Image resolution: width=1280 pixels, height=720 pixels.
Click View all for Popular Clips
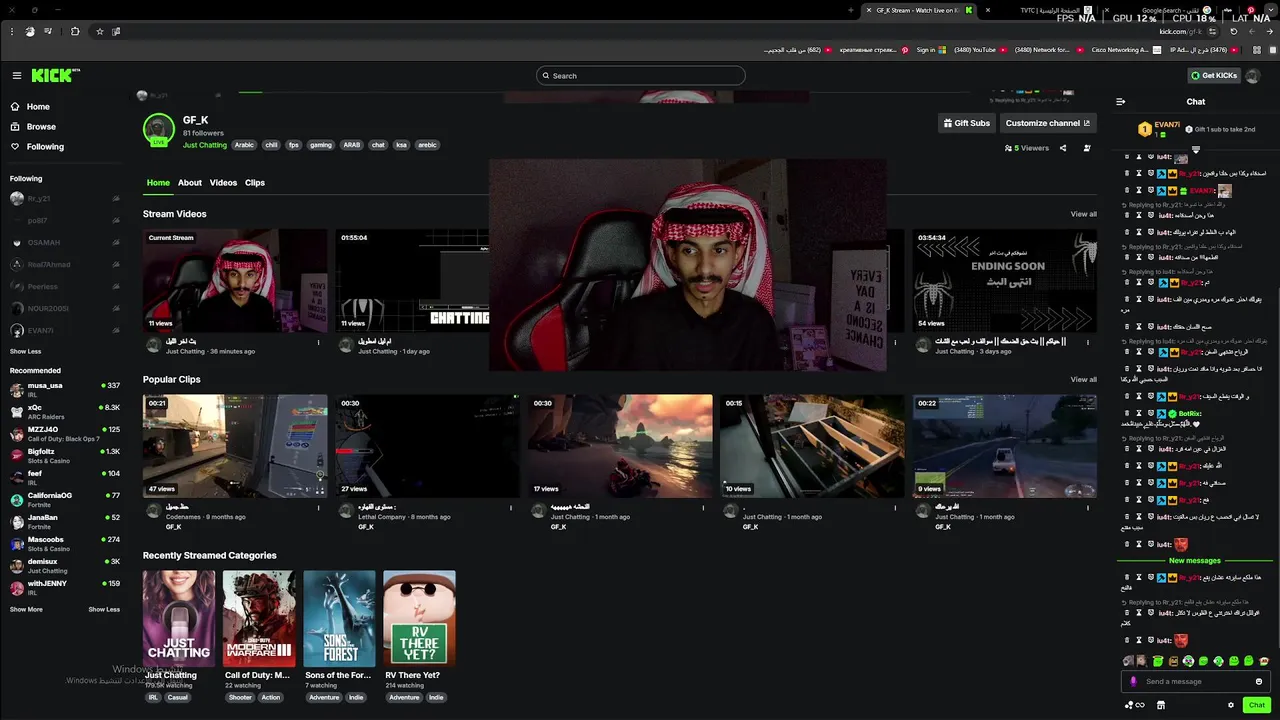coord(1083,380)
